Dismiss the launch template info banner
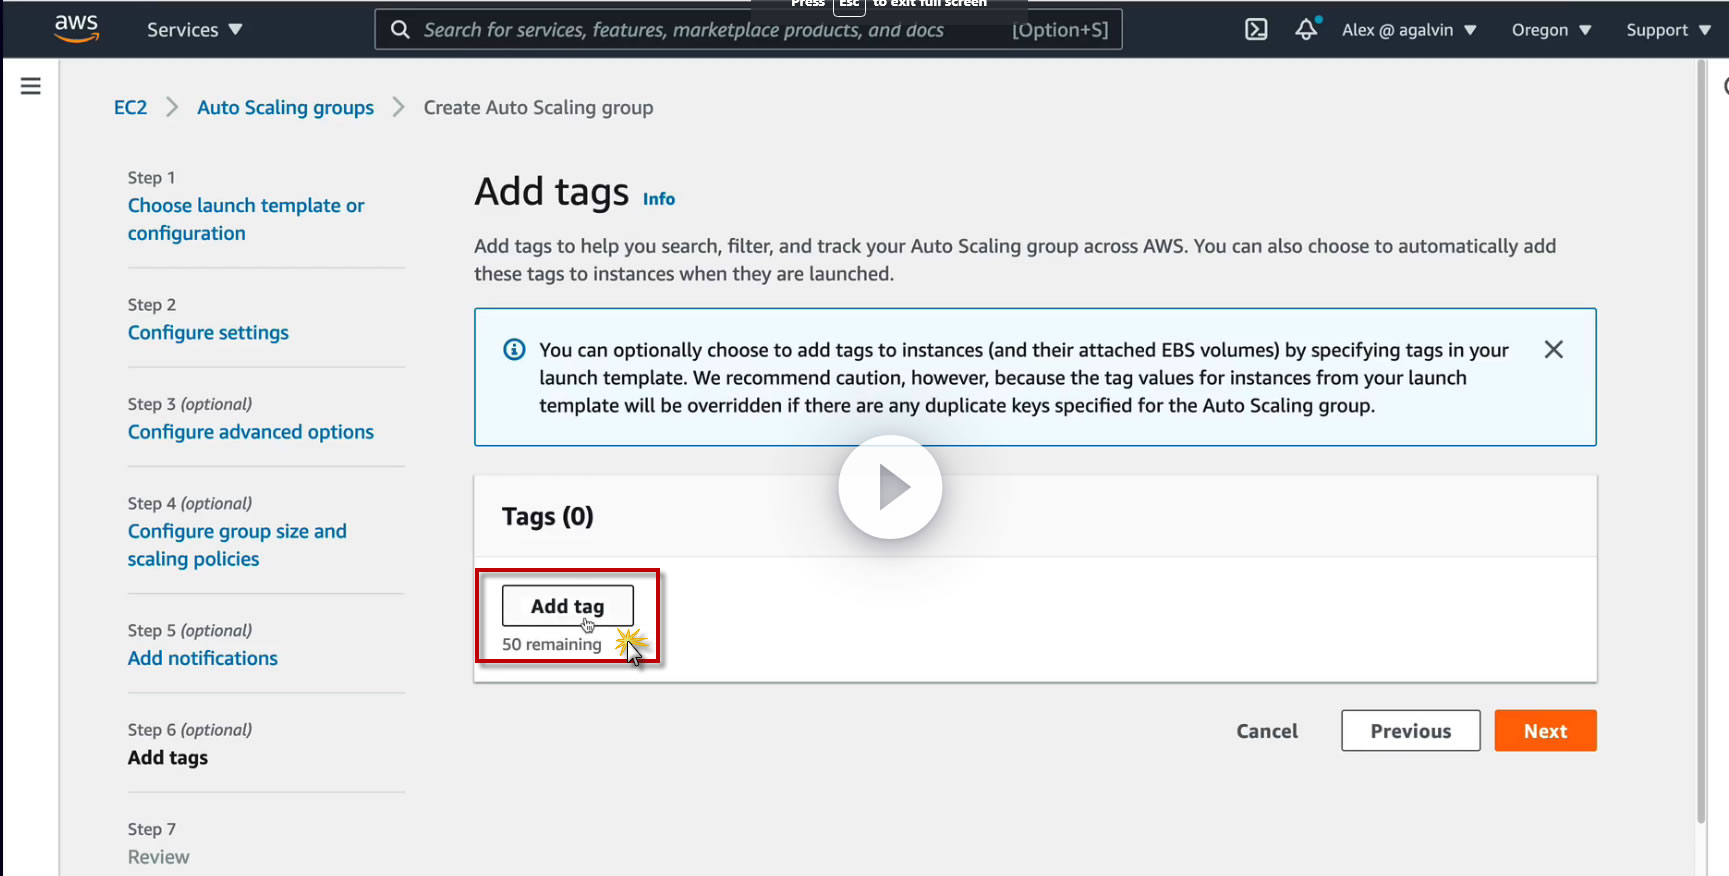1729x876 pixels. (1553, 349)
